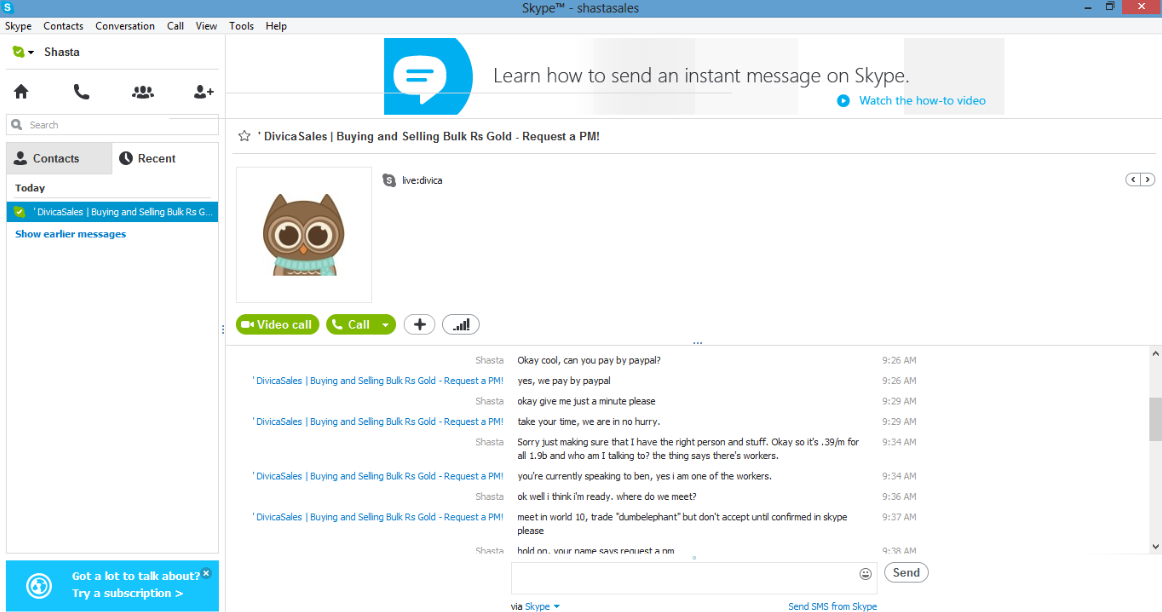
Task: Click the message about meeting in world 10
Action: pyautogui.click(x=683, y=524)
